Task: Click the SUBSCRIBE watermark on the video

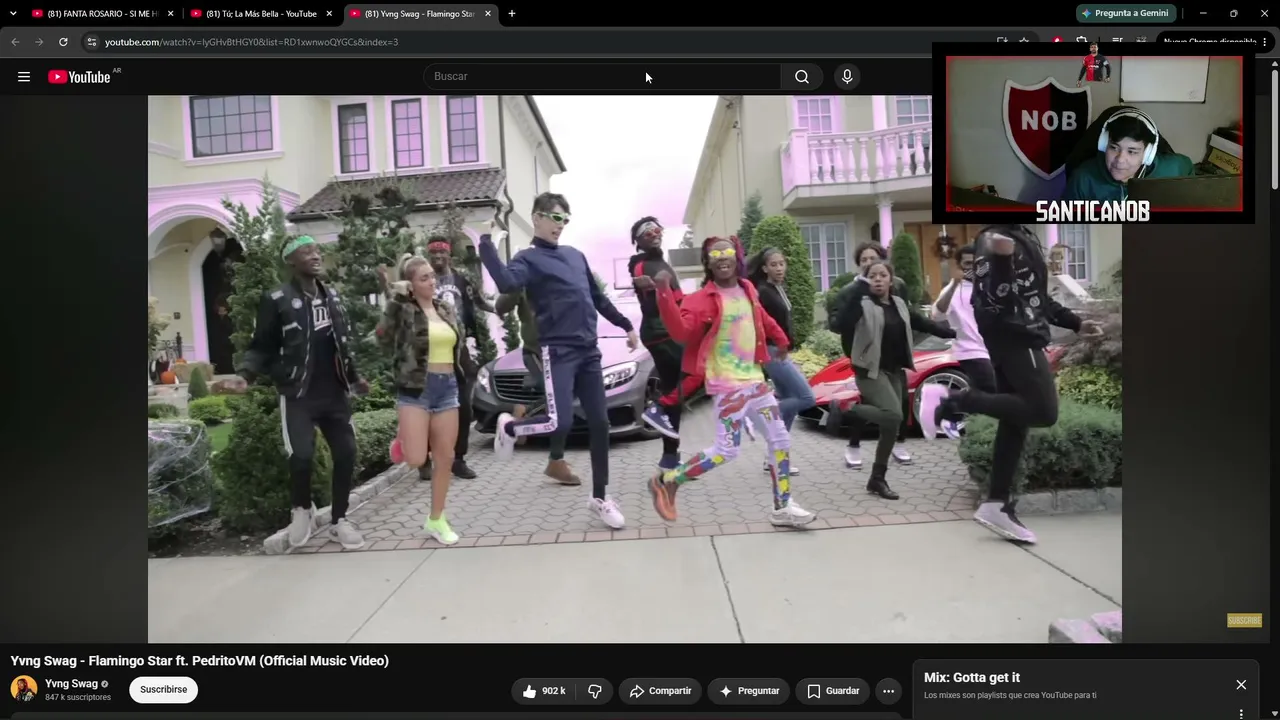Action: [x=1244, y=621]
